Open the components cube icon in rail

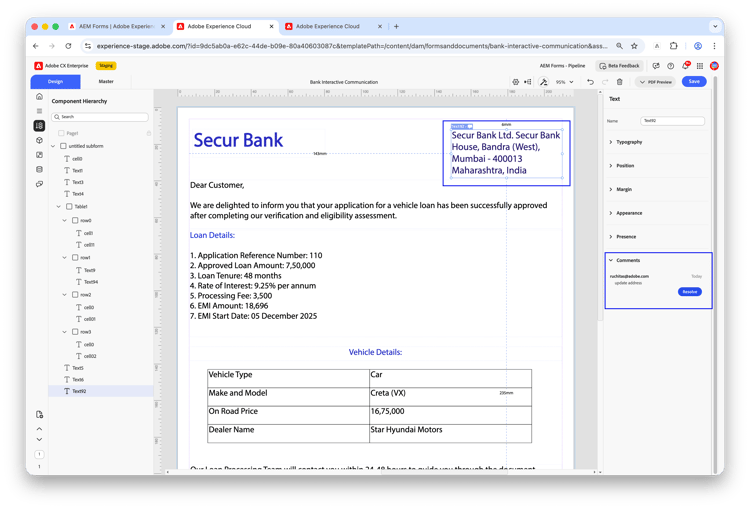(39, 140)
